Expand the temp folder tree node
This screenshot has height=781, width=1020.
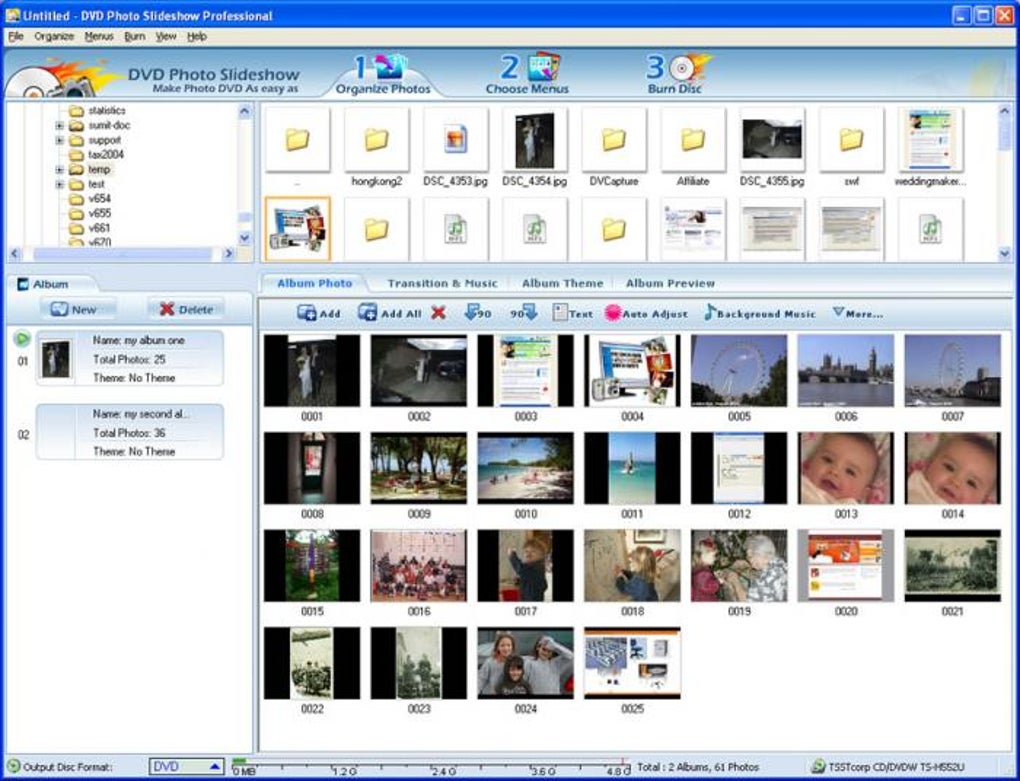click(x=59, y=170)
